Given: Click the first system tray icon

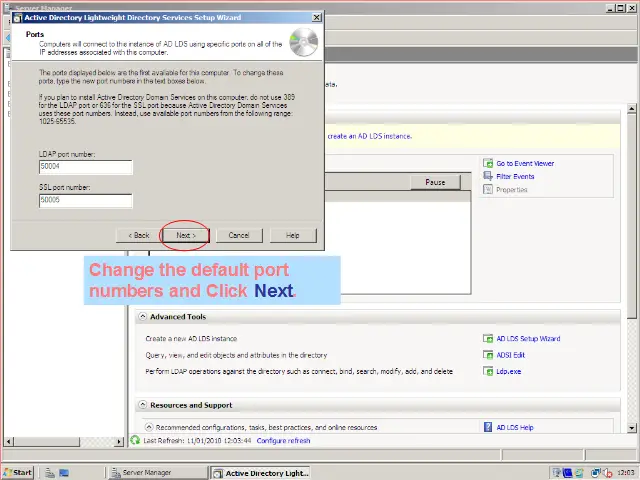Looking at the screenshot, I should pyautogui.click(x=557, y=473).
